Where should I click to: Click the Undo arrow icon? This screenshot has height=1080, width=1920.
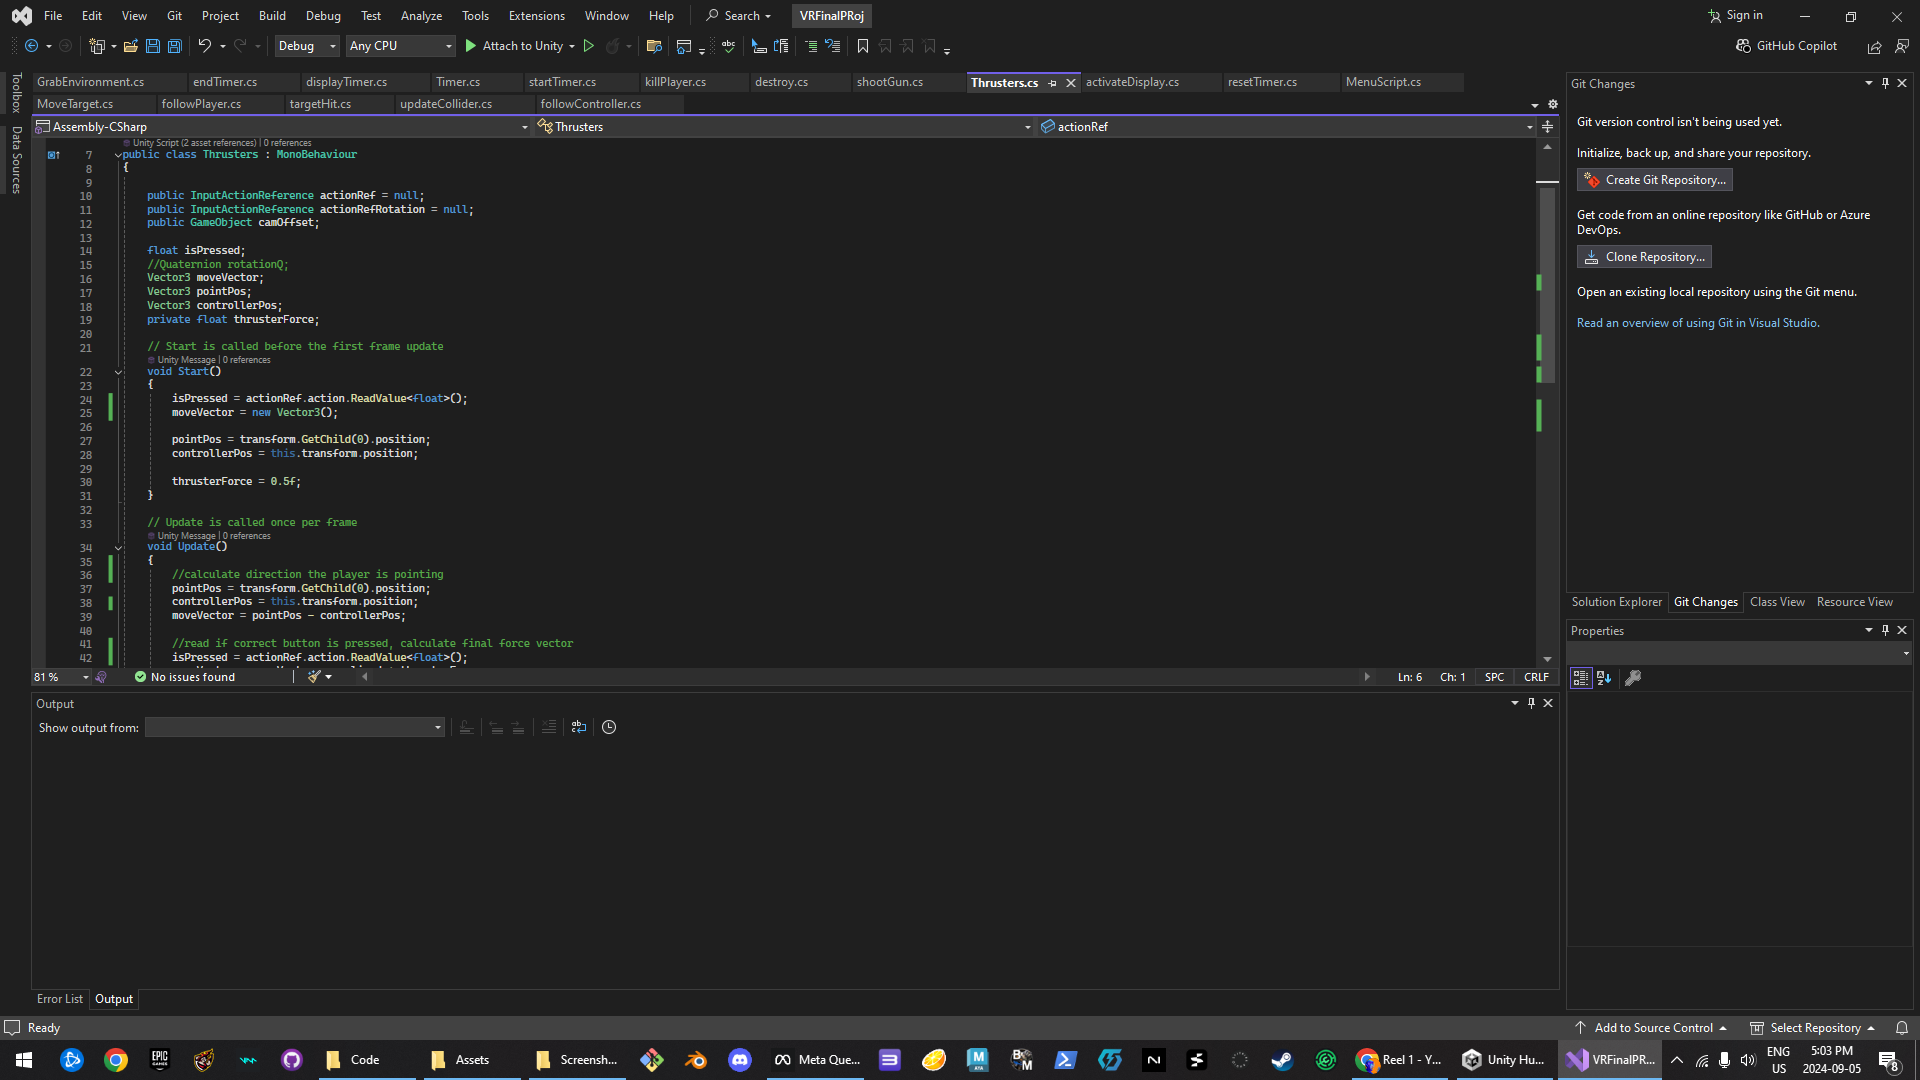tap(204, 46)
